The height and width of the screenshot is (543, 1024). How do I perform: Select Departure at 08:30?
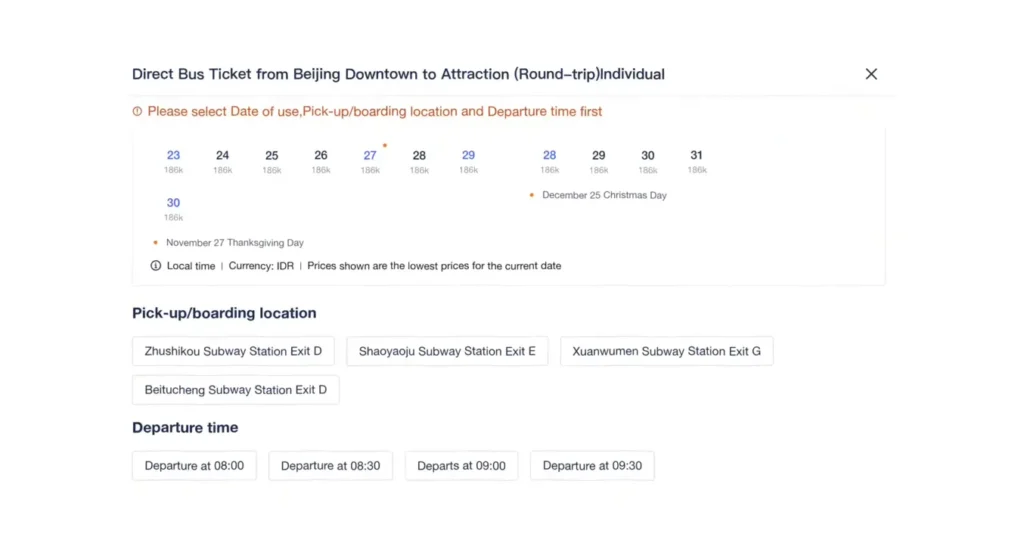point(330,466)
